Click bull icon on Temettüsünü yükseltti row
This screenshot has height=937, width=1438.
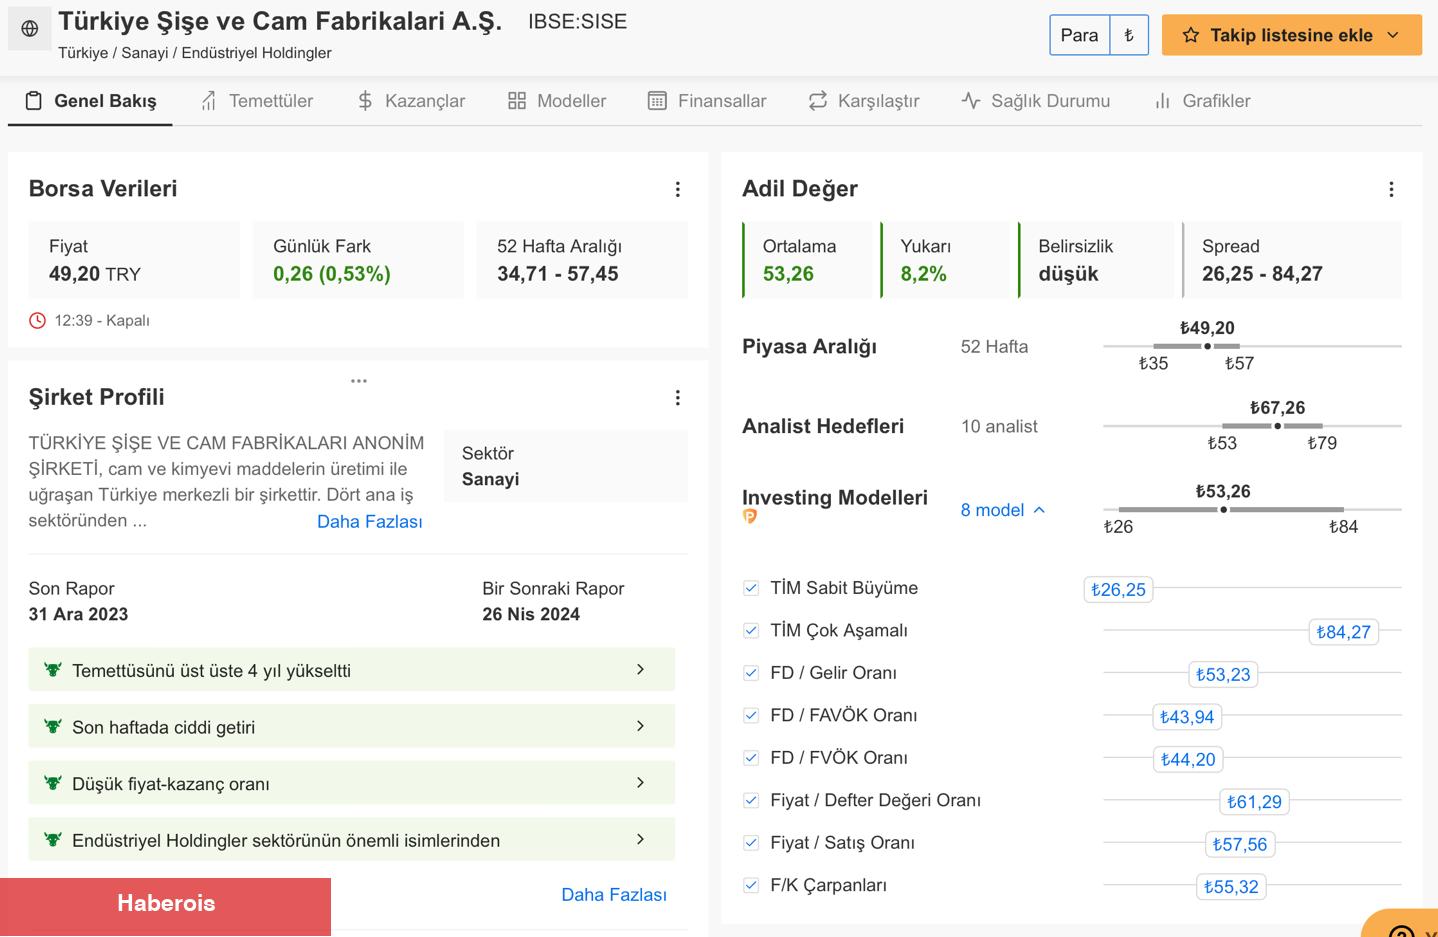click(x=53, y=670)
